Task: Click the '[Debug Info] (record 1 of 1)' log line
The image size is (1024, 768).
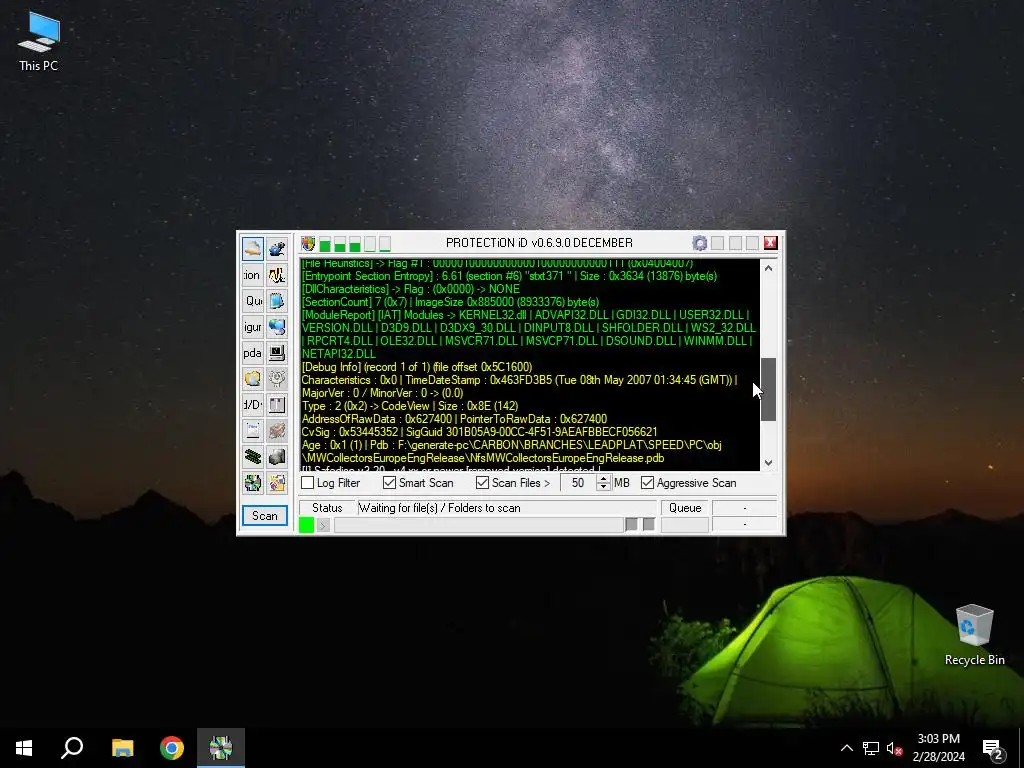Action: [417, 367]
